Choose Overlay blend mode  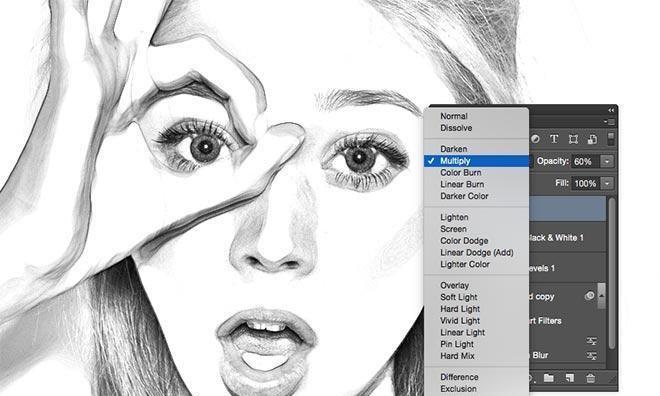point(476,285)
